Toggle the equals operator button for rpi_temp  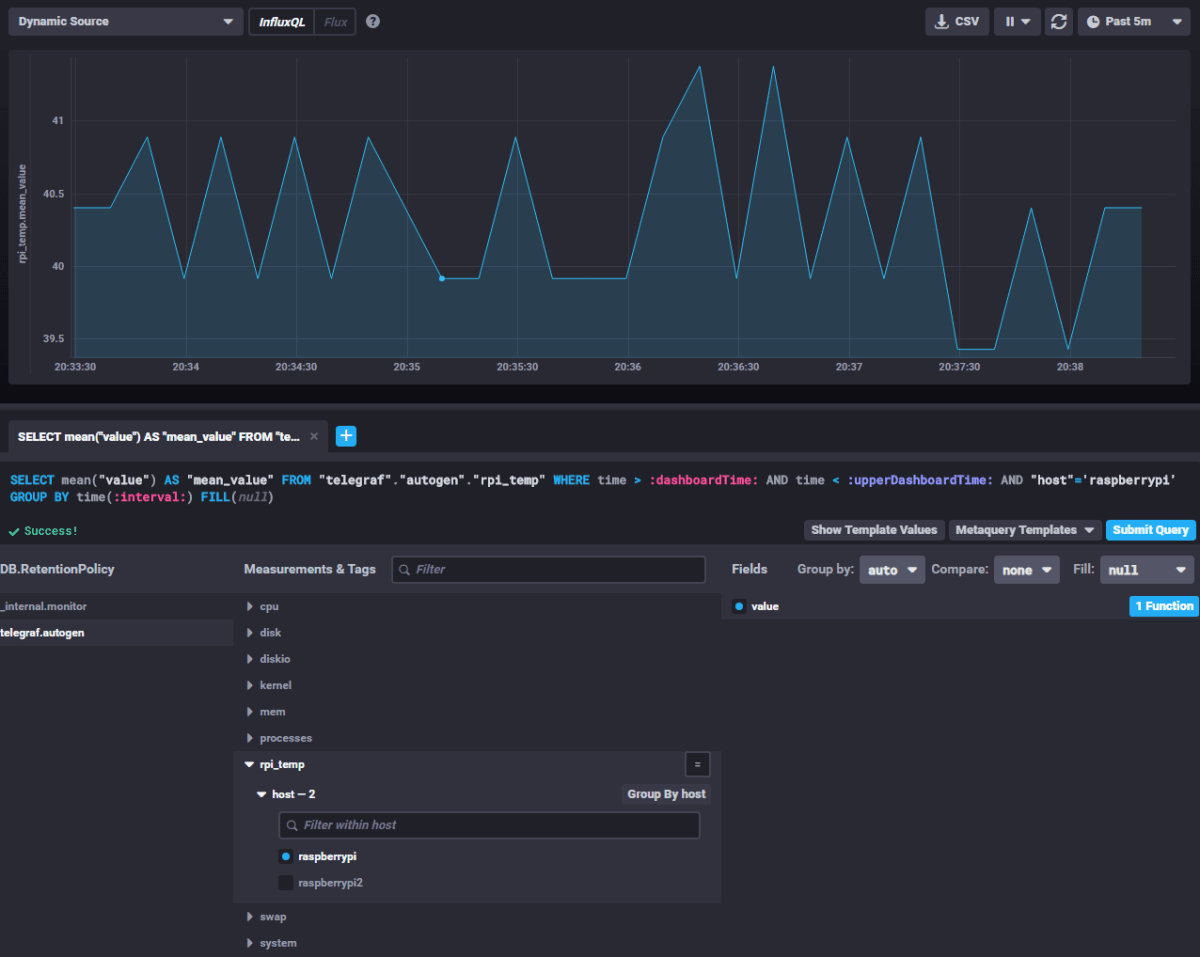[698, 765]
